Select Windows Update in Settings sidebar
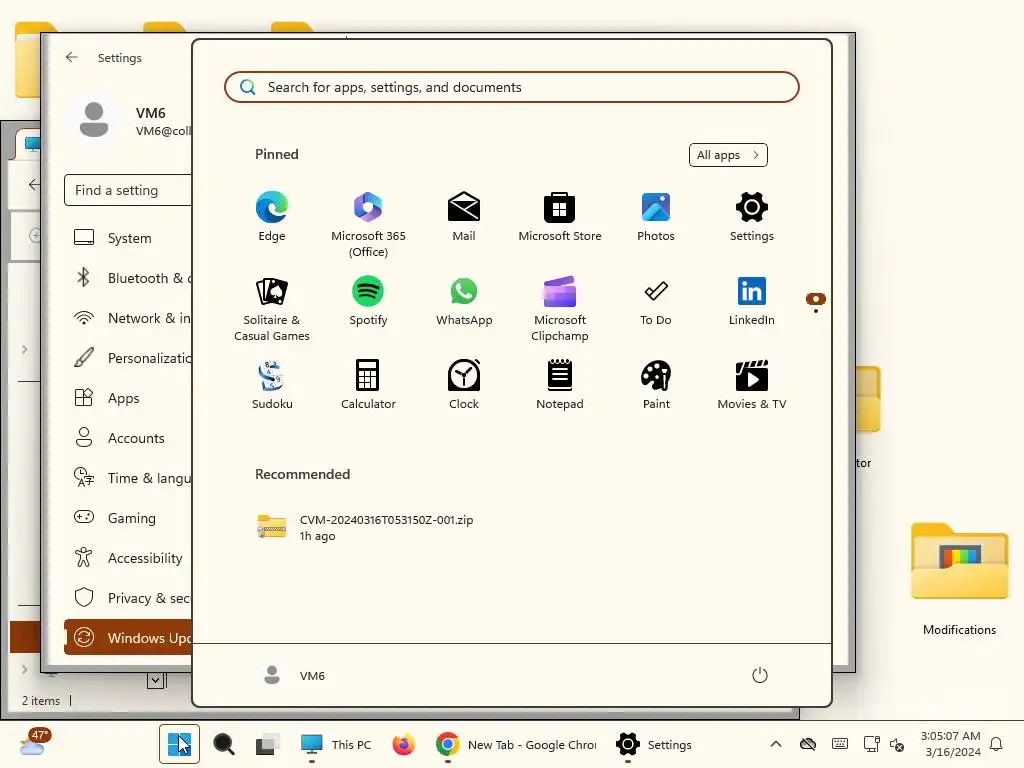Screen dimensions: 1024x768 pyautogui.click(x=128, y=637)
